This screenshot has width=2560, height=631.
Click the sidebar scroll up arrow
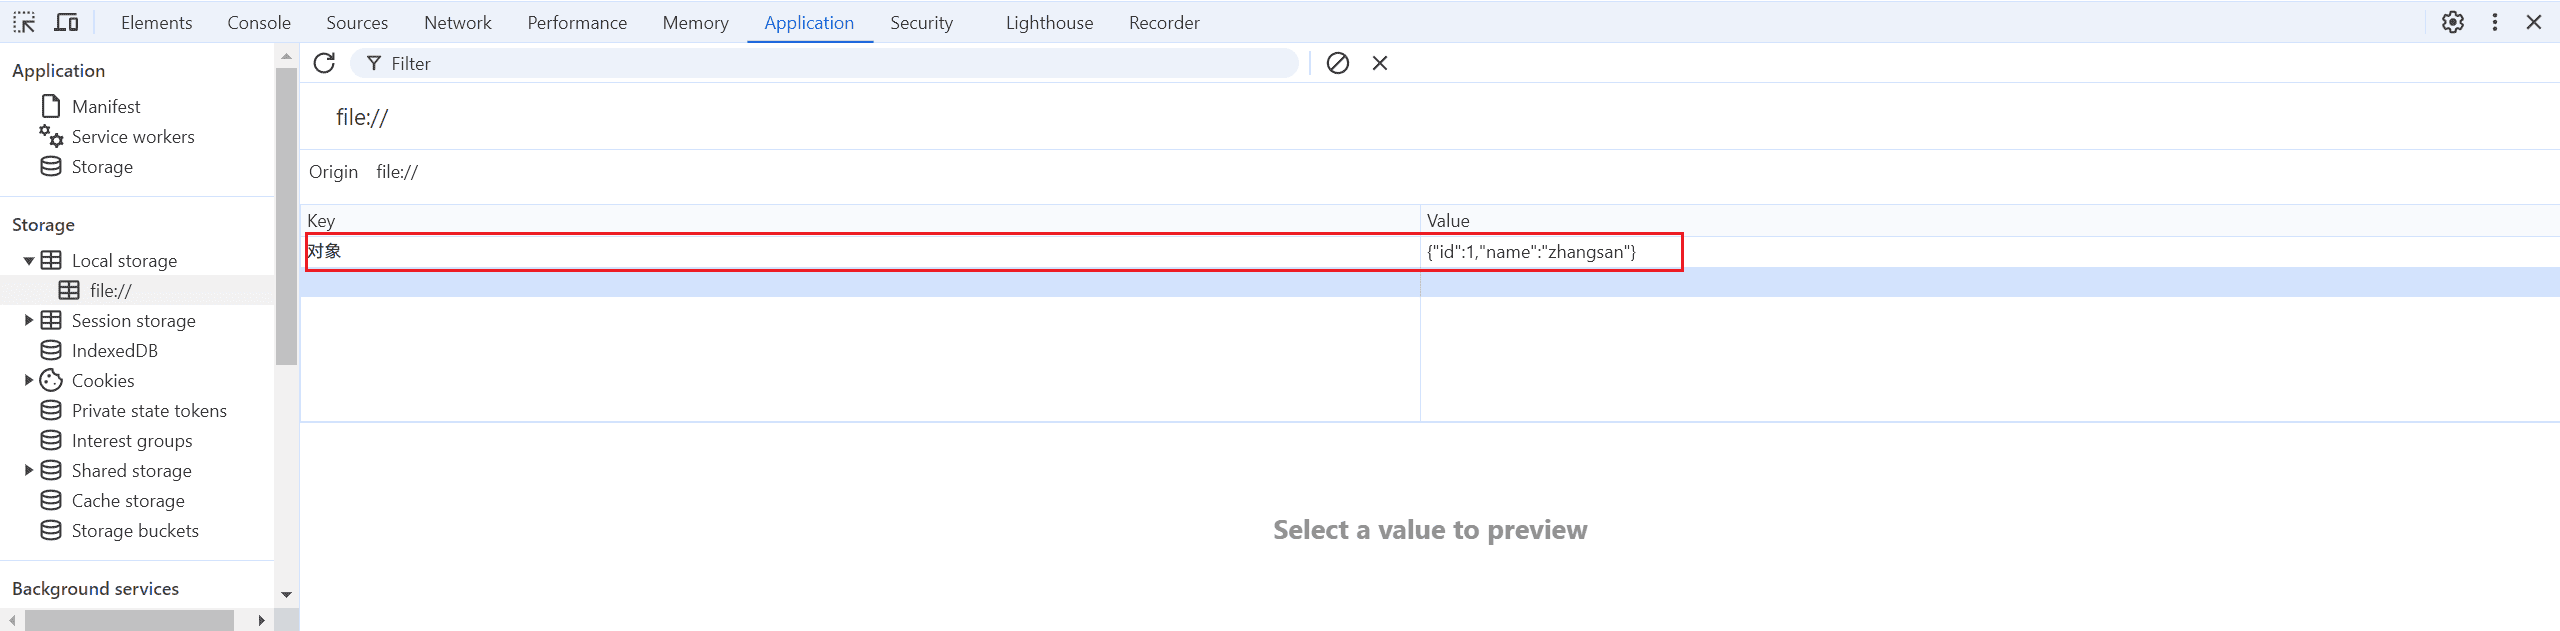[x=286, y=57]
